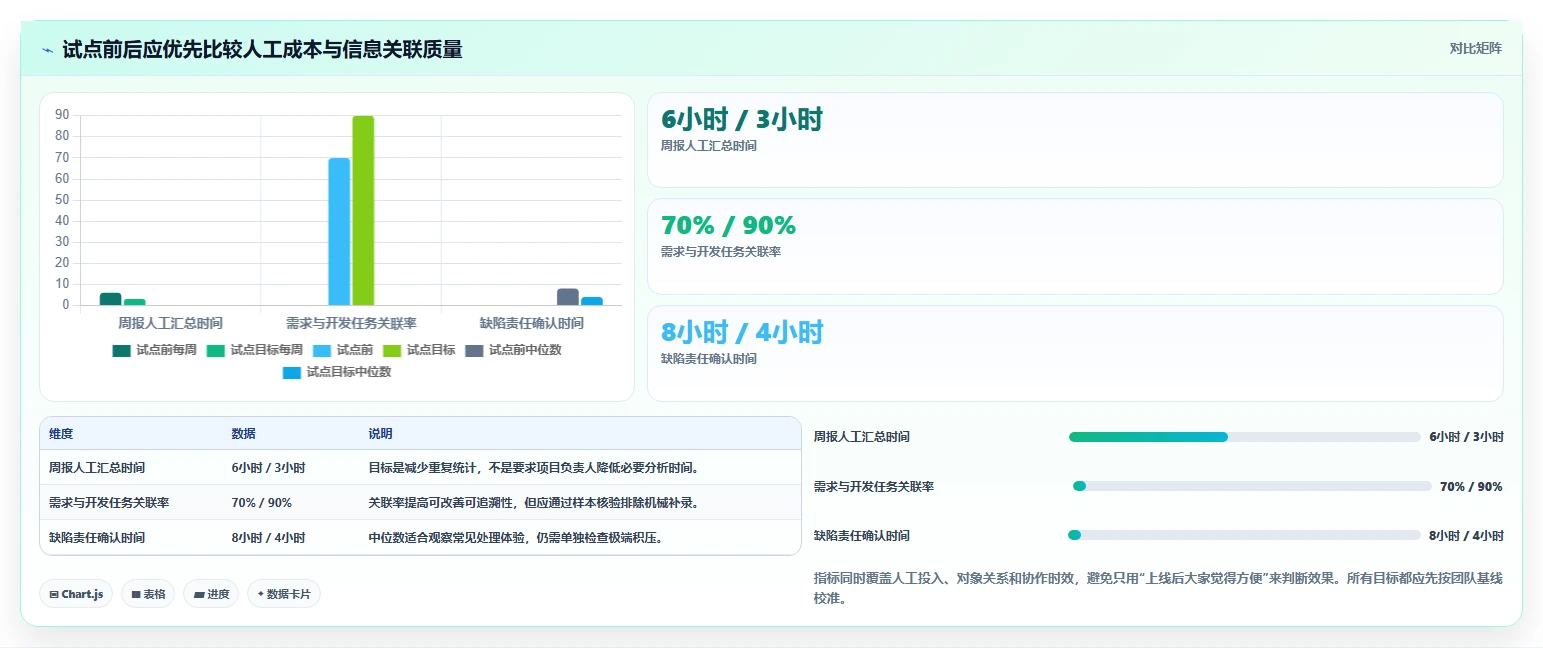
Task: Open the 6小时 / 3小时 stat card
Action: tap(1075, 140)
